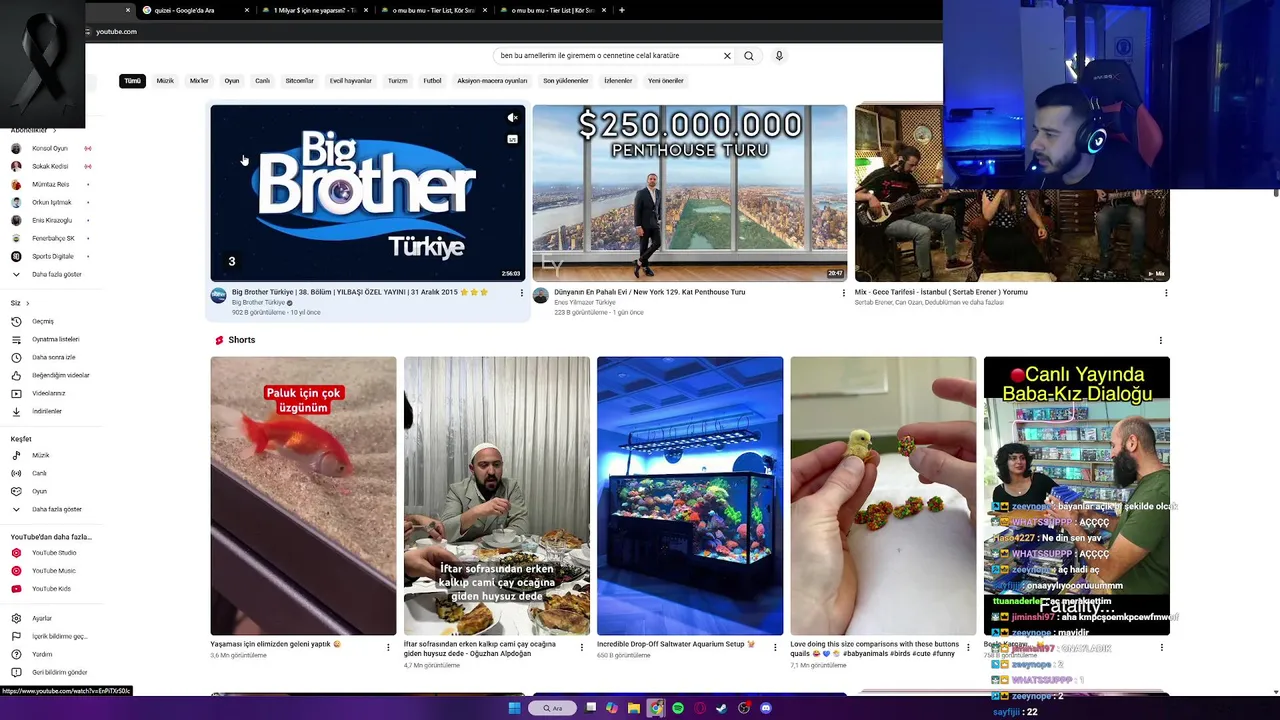Open Big Brother Türkiye 38. Bölüm title
This screenshot has width=1280, height=720.
point(360,292)
